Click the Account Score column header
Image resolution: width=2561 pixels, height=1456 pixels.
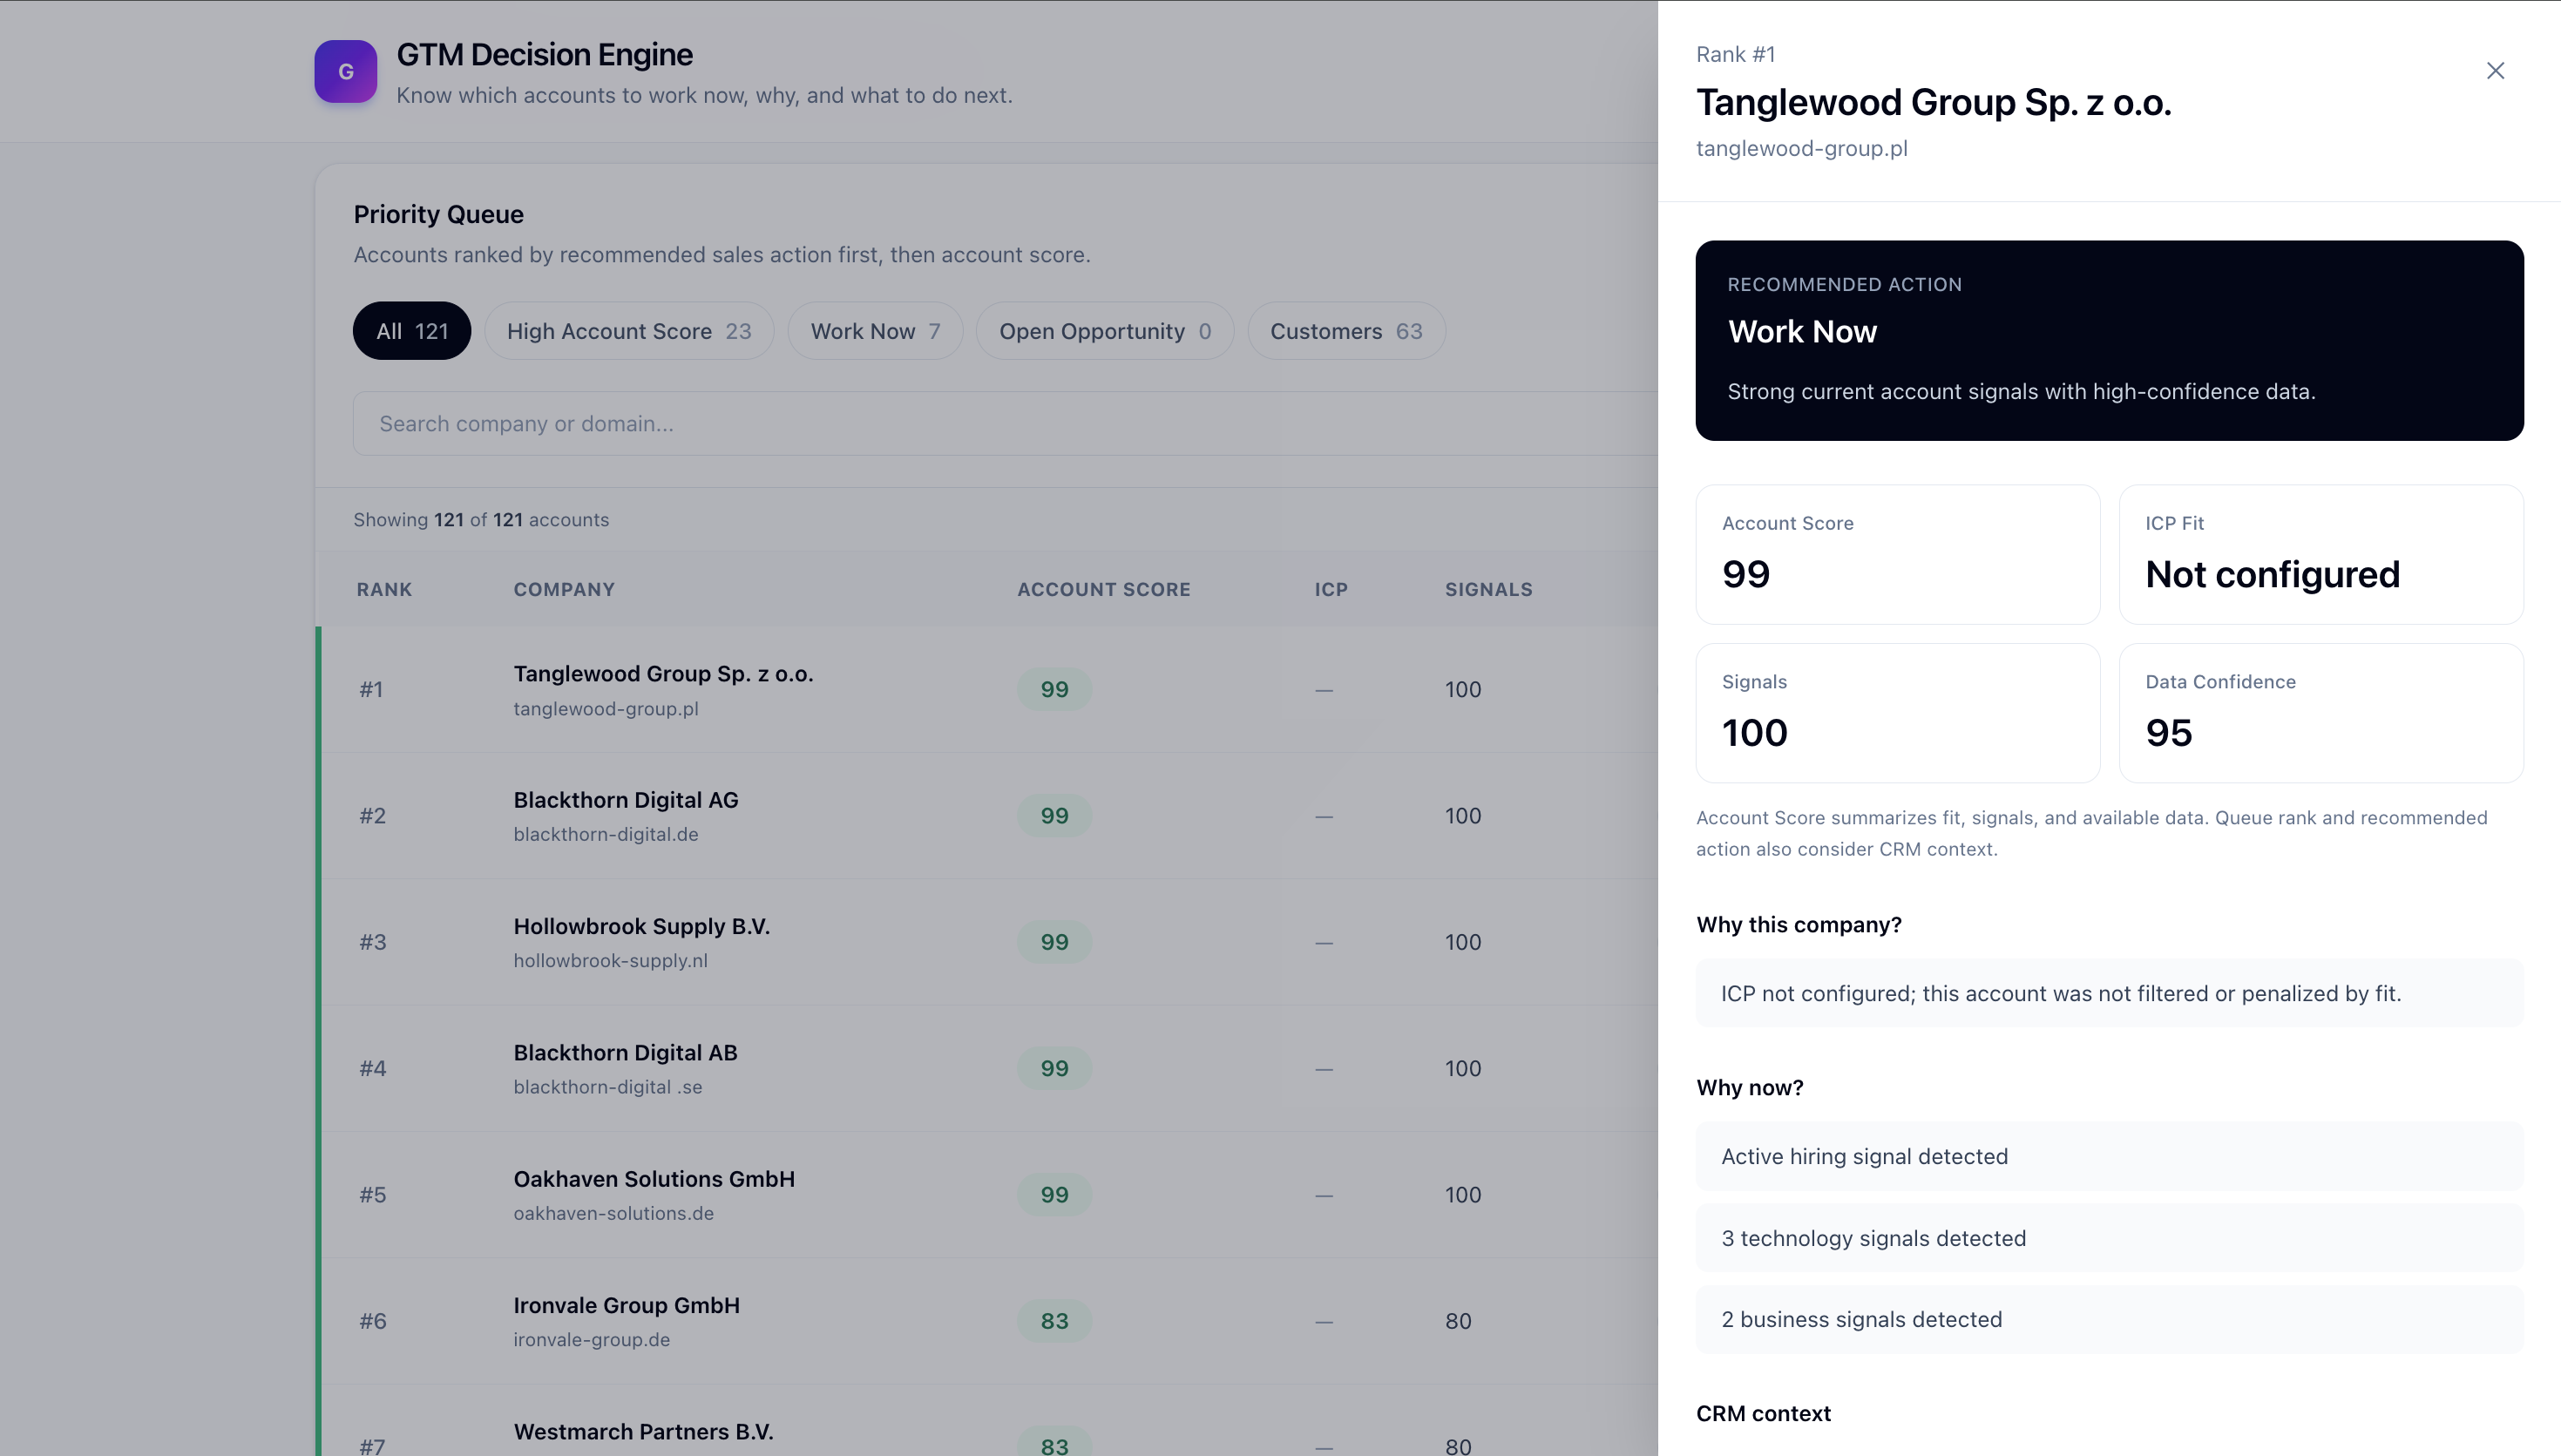point(1103,589)
